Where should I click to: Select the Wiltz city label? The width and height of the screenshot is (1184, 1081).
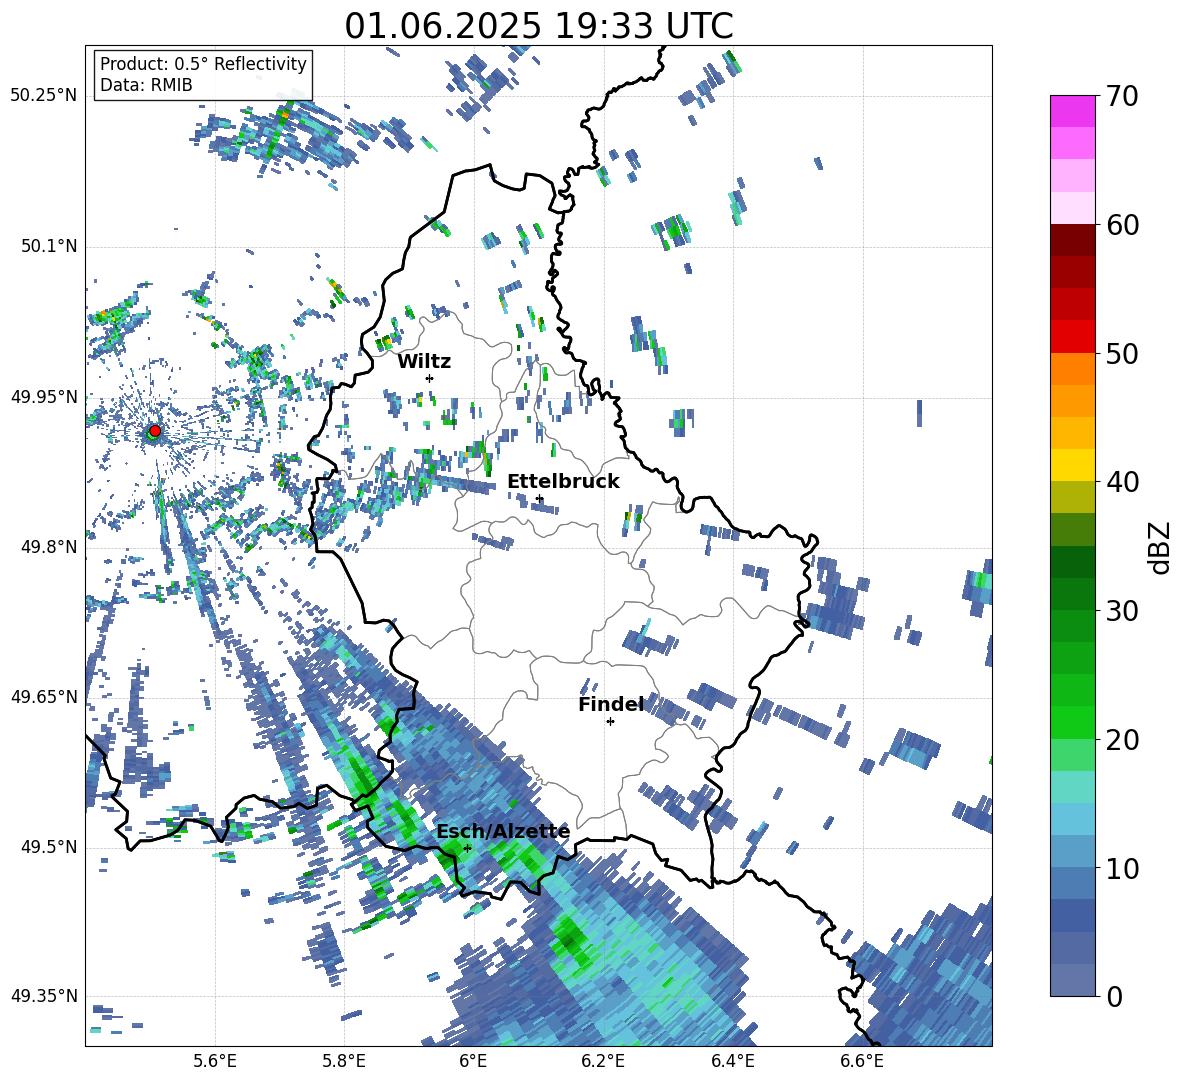click(424, 362)
